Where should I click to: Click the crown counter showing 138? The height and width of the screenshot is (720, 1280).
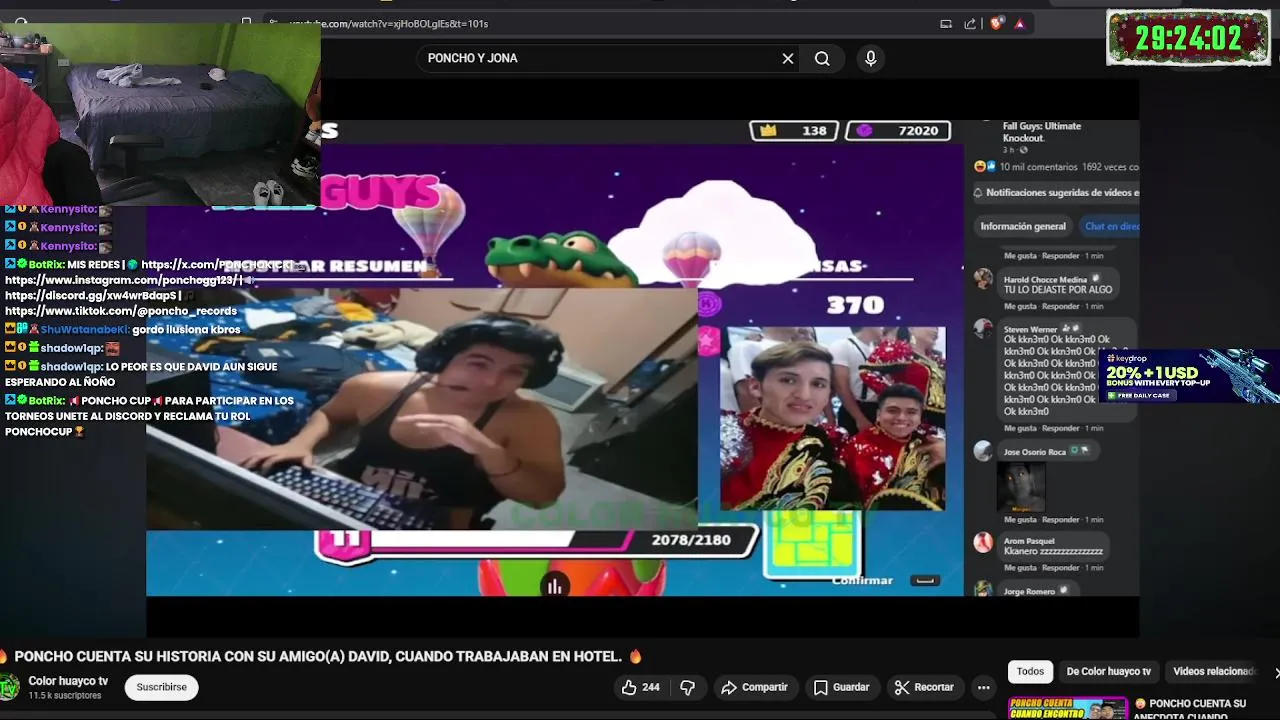[793, 131]
